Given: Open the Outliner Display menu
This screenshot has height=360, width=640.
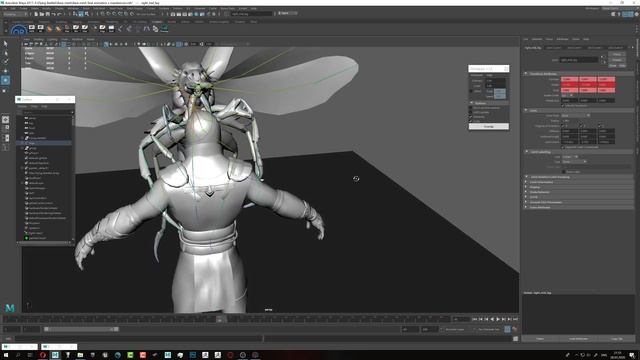Looking at the screenshot, I should coord(22,107).
